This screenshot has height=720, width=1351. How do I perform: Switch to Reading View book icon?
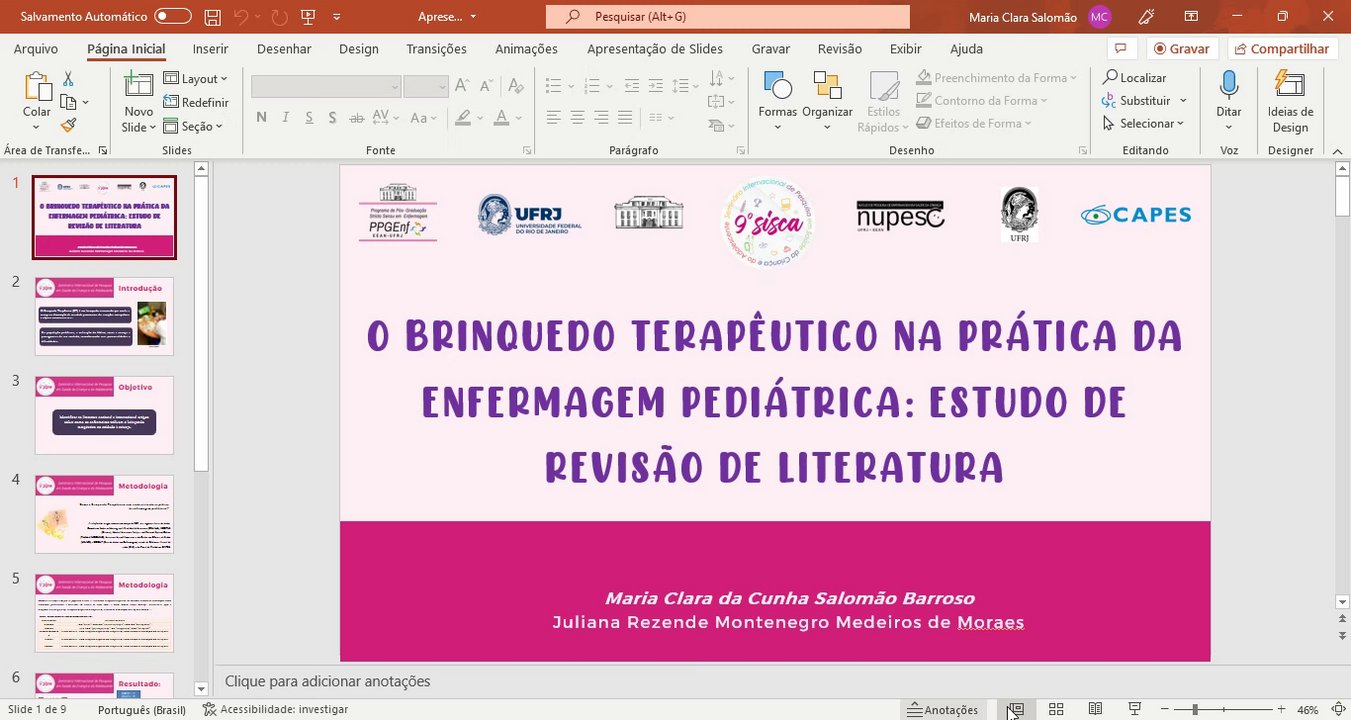click(x=1095, y=709)
